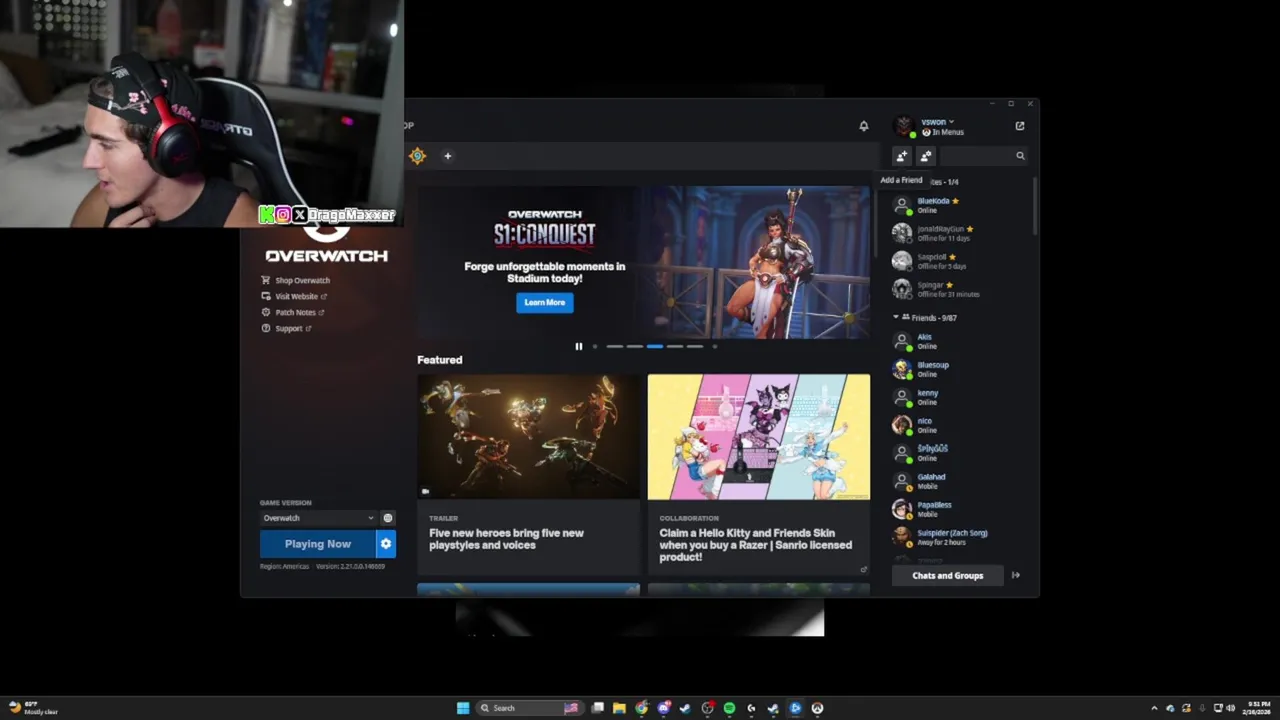Open Spotify from the taskbar
The width and height of the screenshot is (1280, 720).
click(729, 708)
